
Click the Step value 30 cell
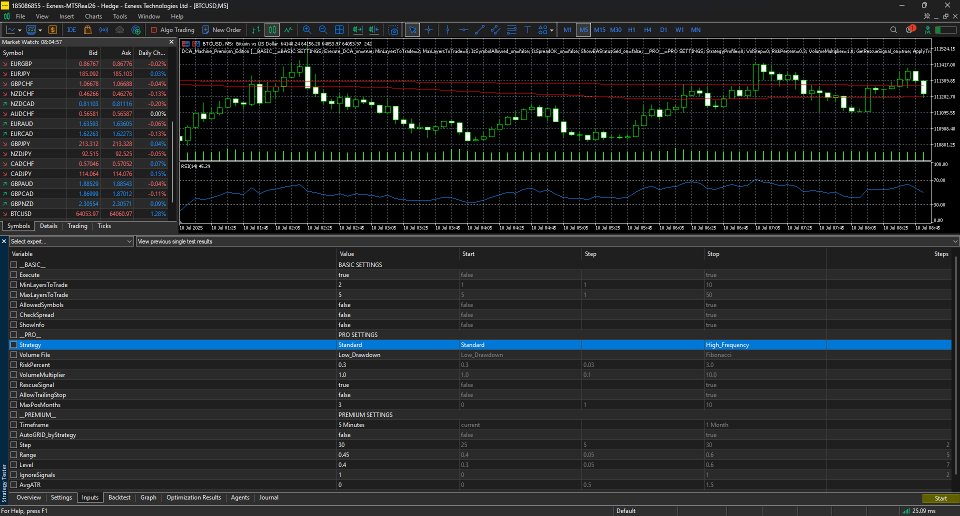tap(397, 445)
